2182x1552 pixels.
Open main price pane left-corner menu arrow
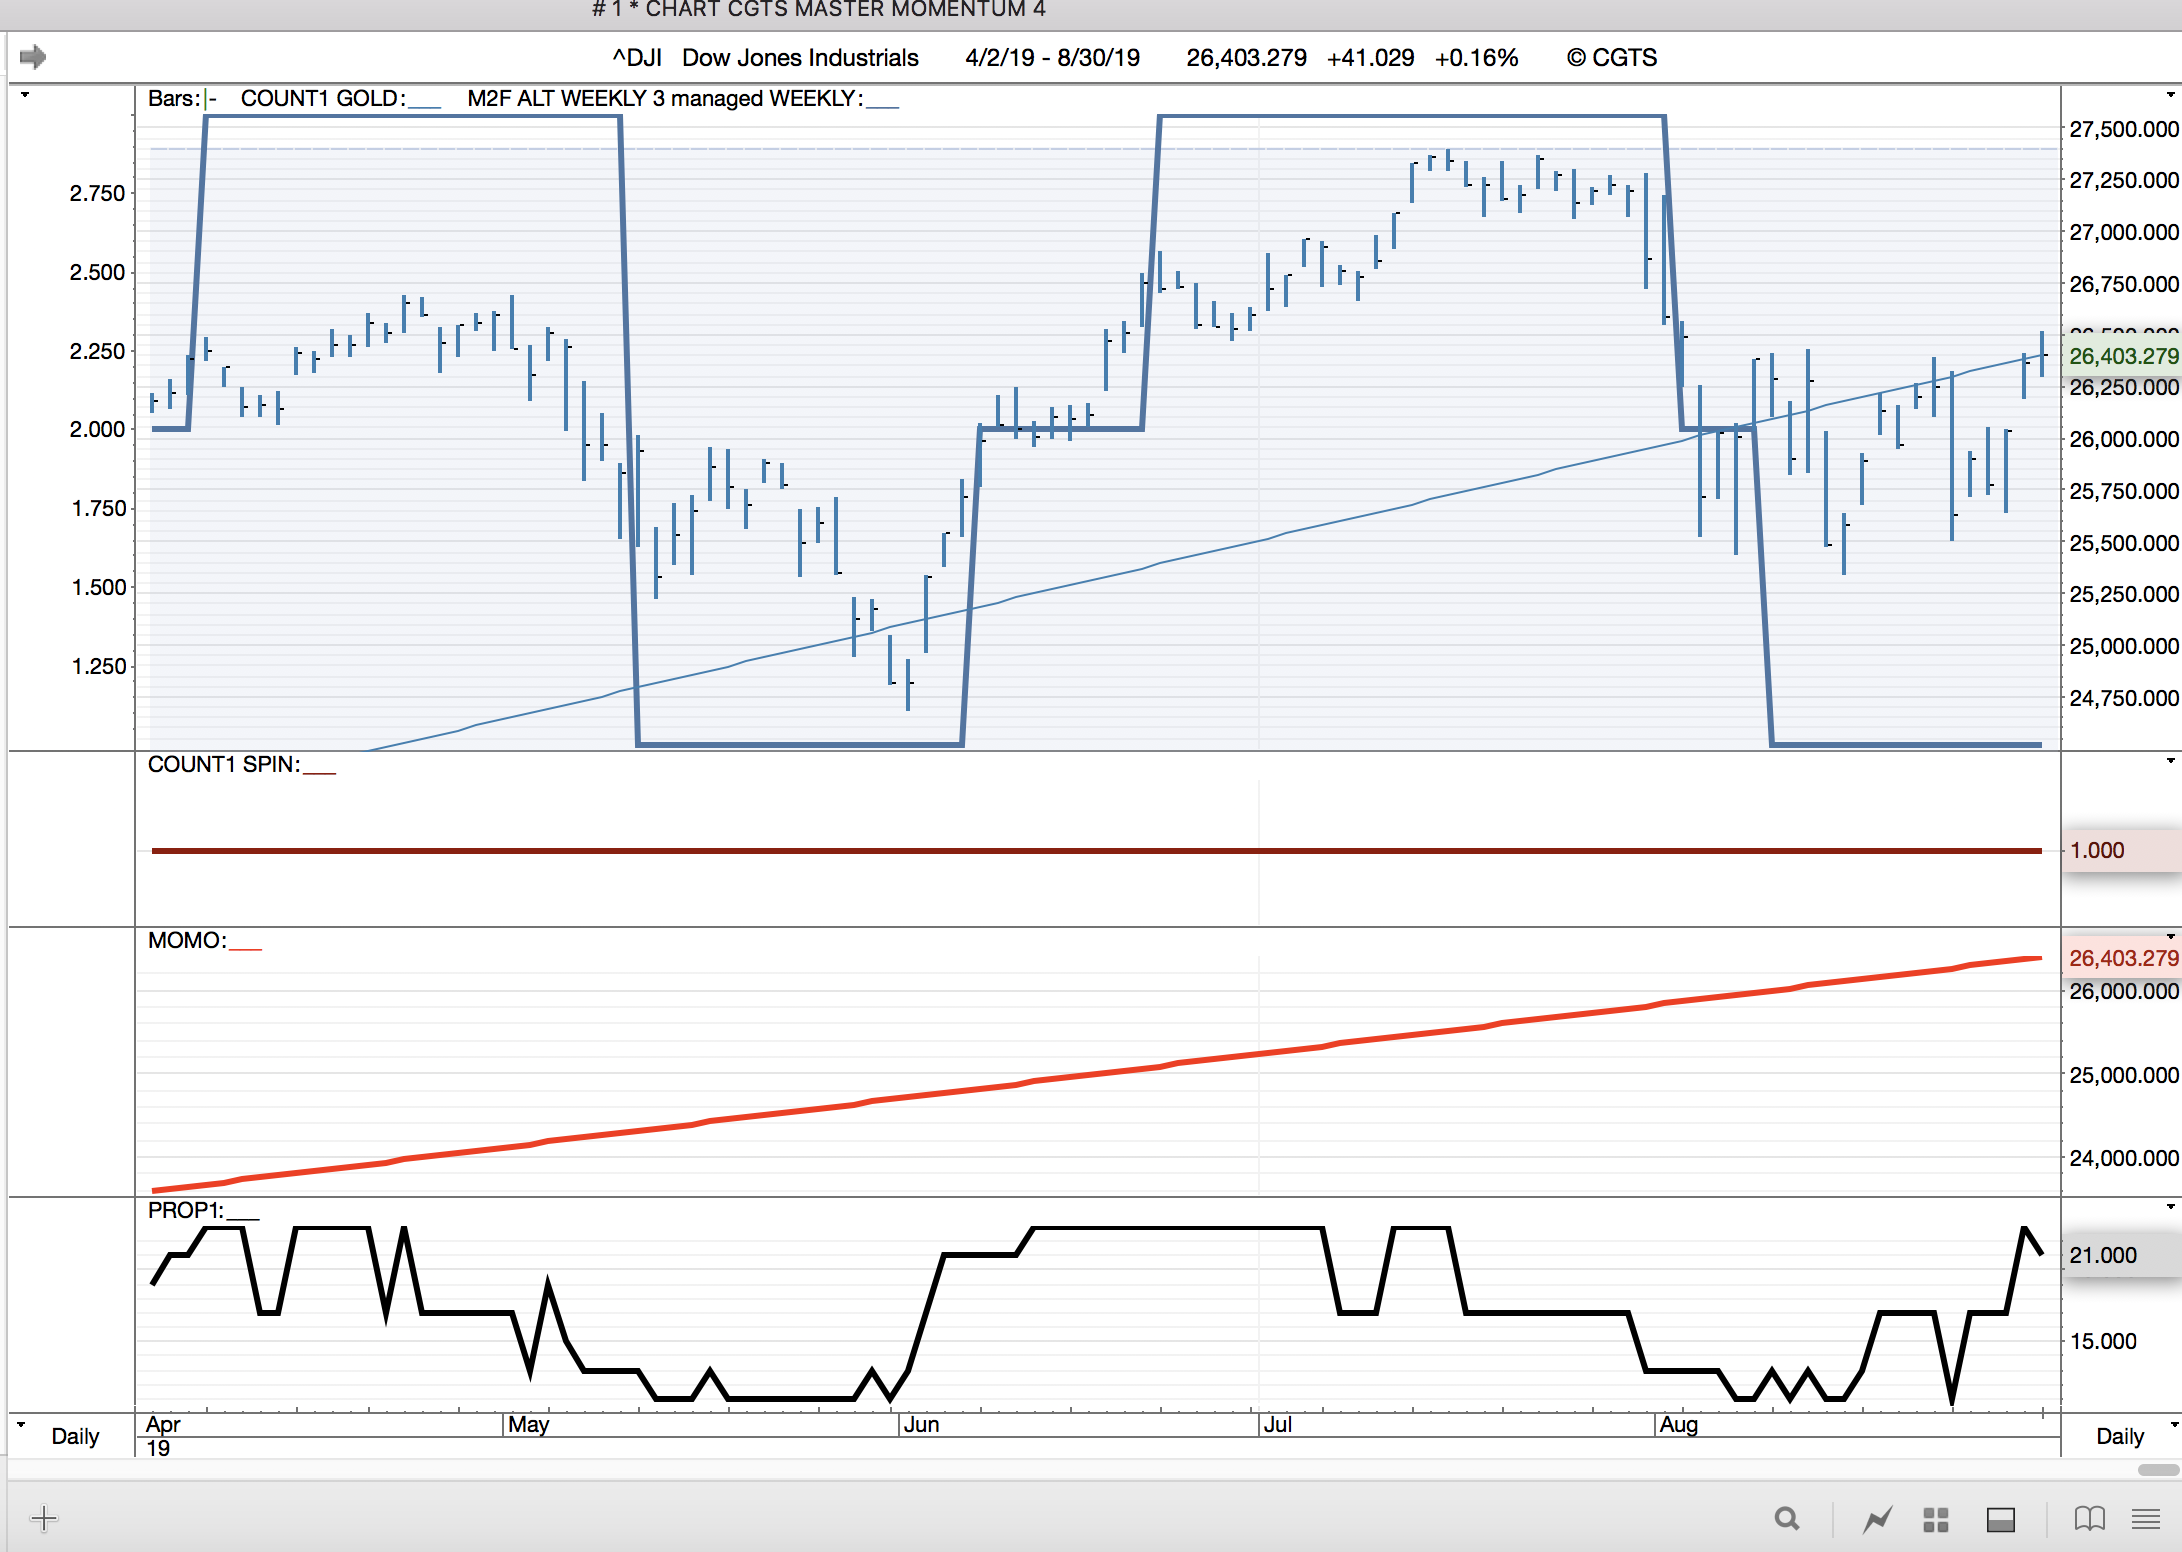[x=25, y=95]
